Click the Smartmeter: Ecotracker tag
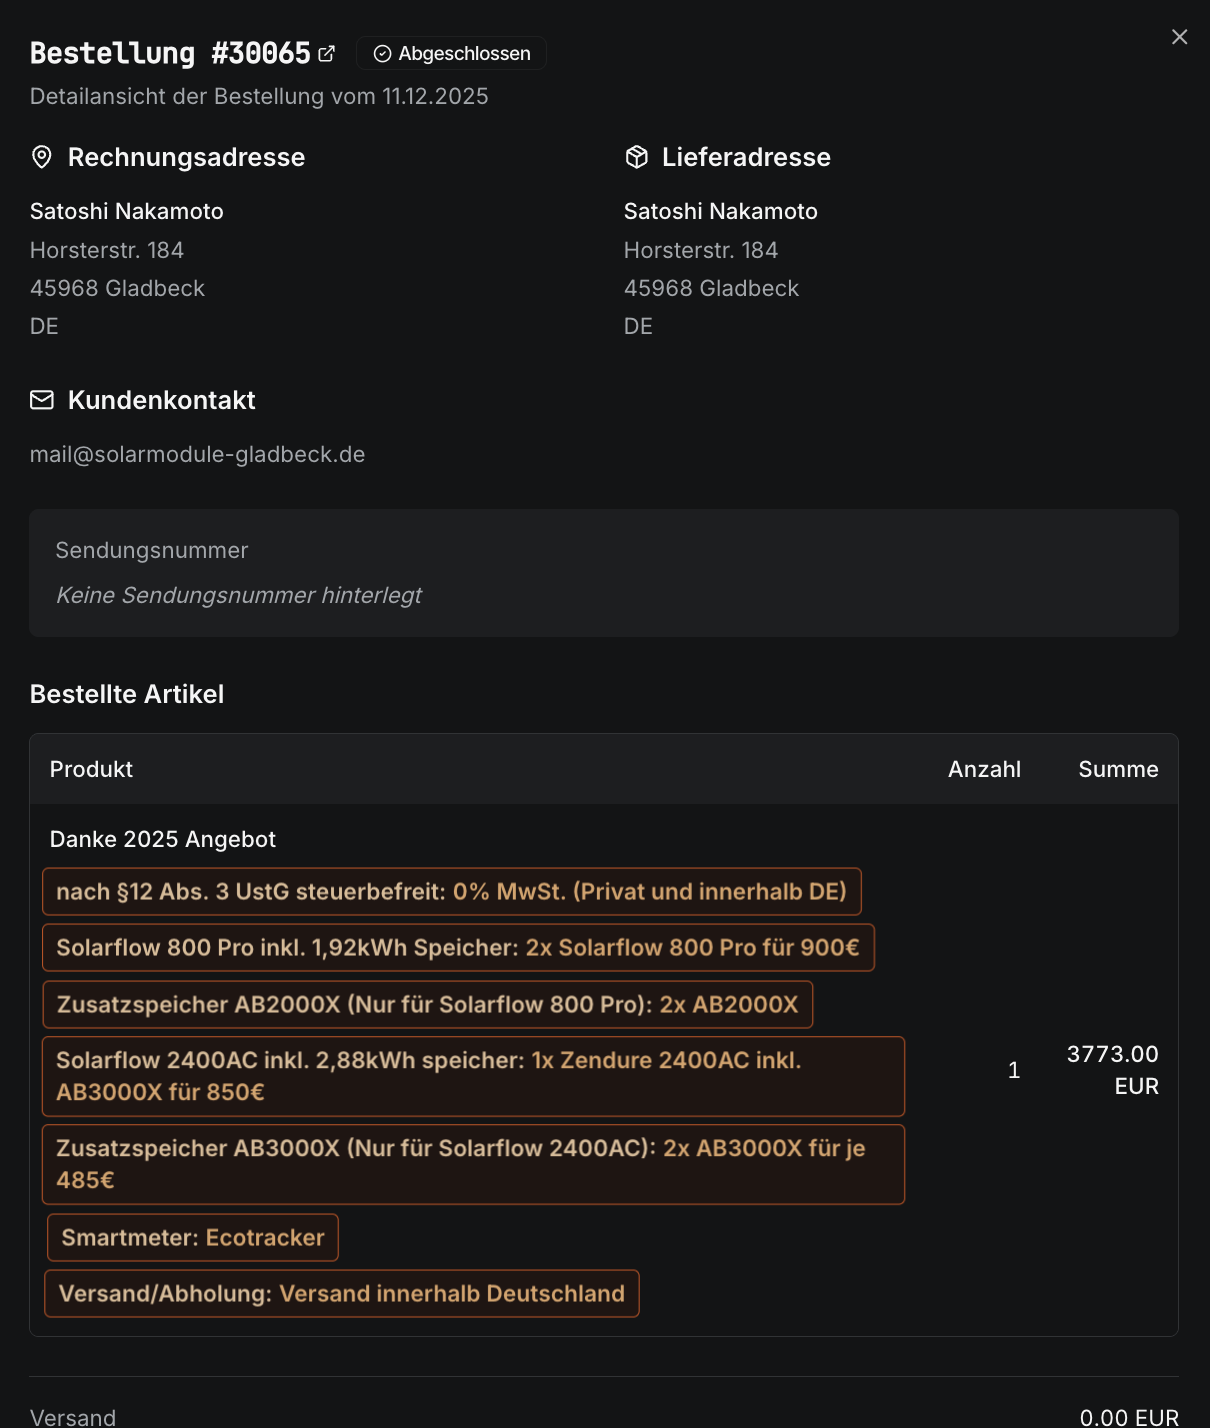1210x1428 pixels. [x=193, y=1238]
